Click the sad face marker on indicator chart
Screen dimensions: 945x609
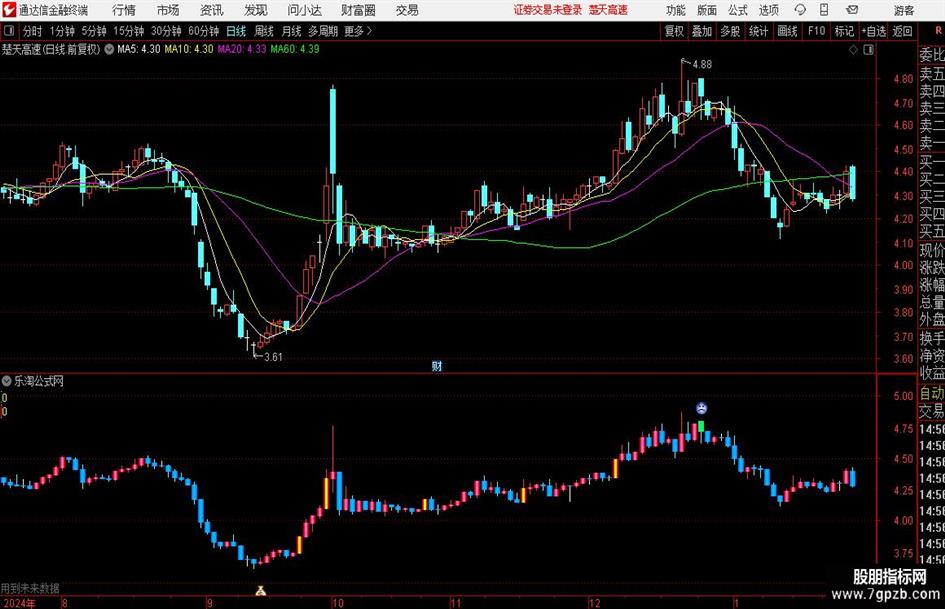tap(701, 408)
